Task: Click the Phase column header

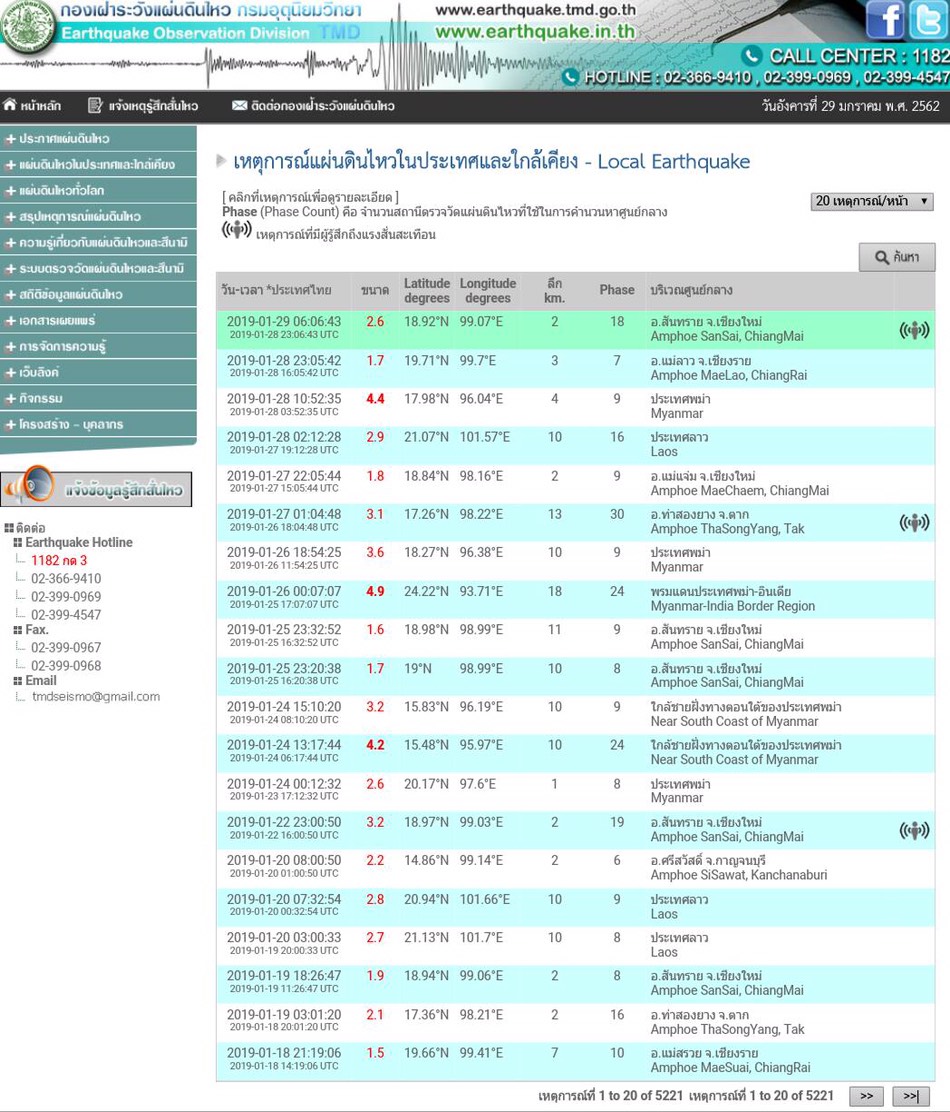Action: 617,290
